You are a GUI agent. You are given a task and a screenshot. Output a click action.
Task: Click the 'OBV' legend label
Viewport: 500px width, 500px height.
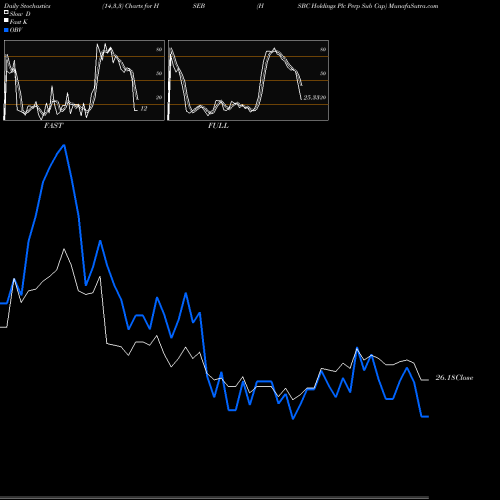click(16, 30)
